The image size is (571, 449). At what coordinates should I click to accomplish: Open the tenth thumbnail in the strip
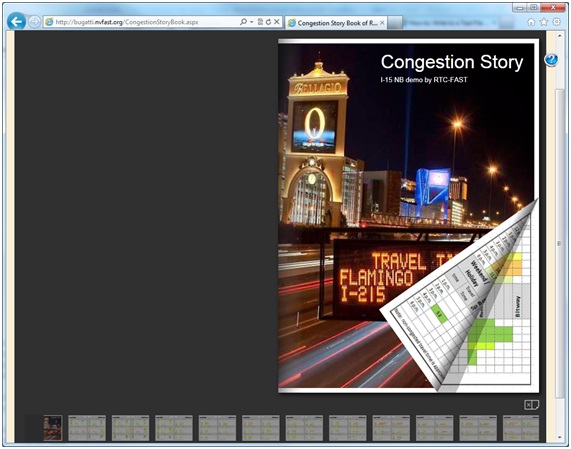click(x=435, y=428)
